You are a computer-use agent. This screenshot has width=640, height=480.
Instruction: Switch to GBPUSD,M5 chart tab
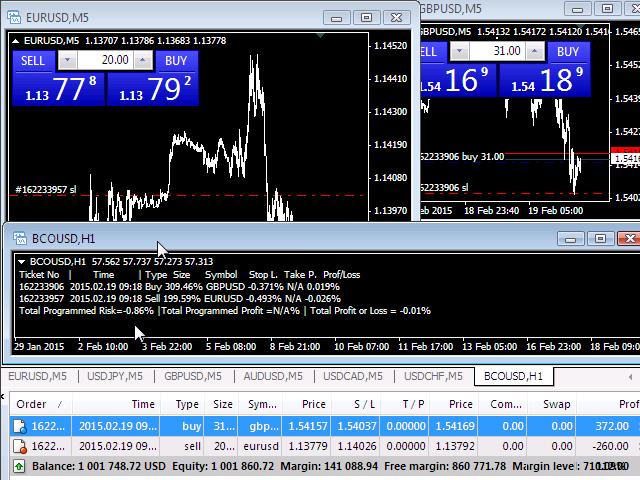tap(193, 376)
